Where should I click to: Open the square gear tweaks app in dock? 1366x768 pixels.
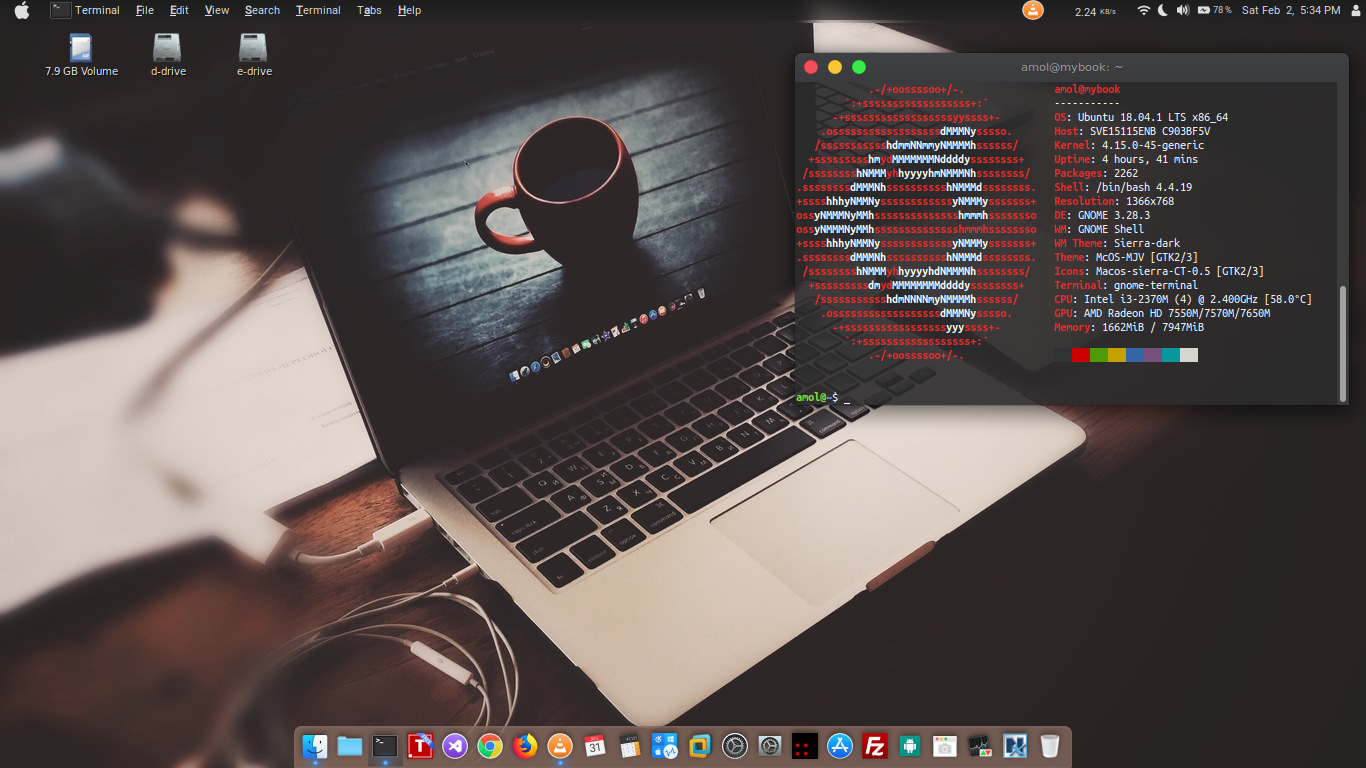tap(770, 746)
